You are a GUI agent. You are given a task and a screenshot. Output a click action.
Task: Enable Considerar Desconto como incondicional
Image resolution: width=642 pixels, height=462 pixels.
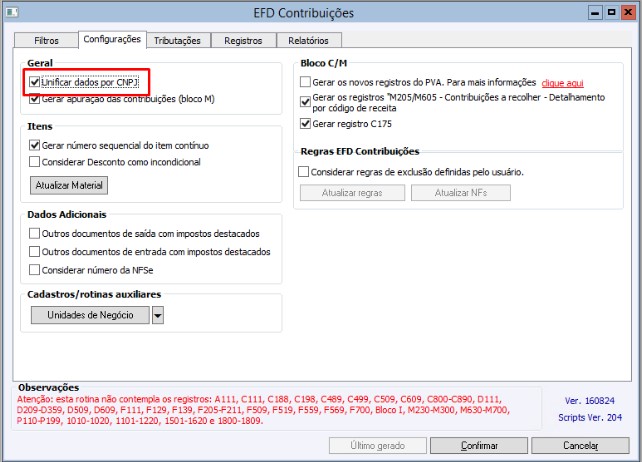pyautogui.click(x=34, y=162)
